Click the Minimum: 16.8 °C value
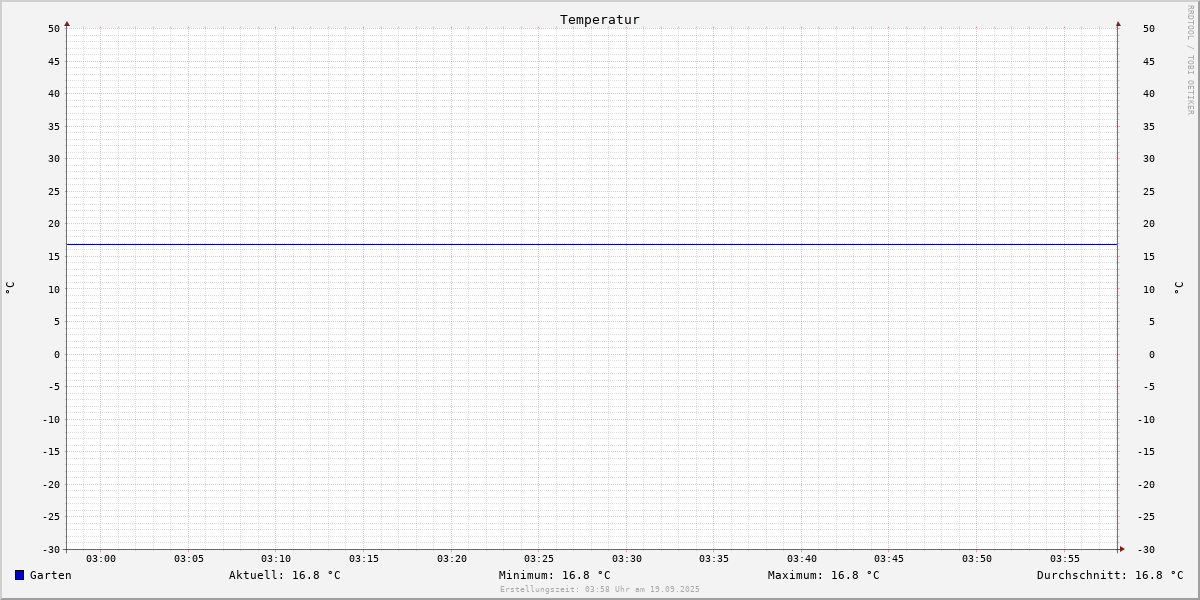 coord(555,575)
